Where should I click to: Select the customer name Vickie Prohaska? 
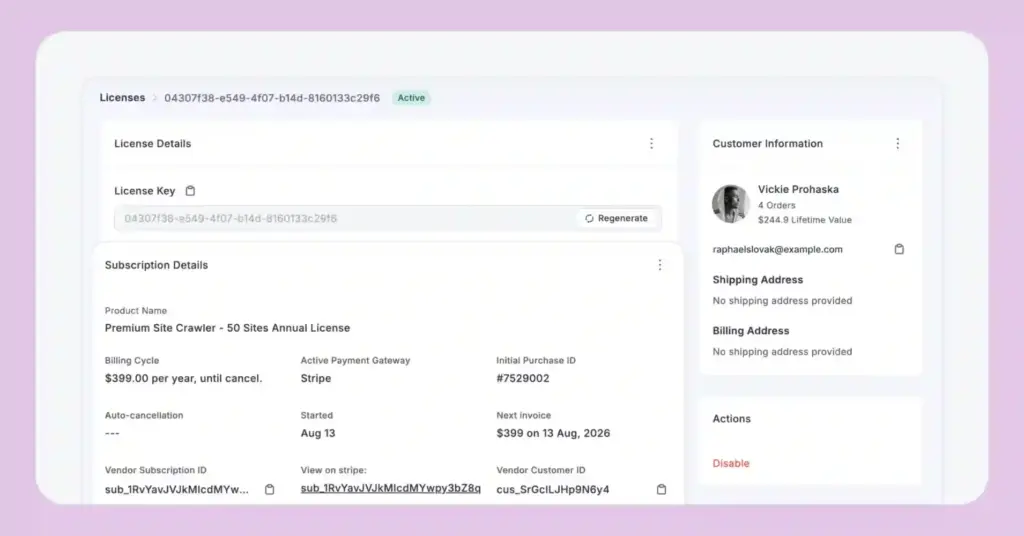pyautogui.click(x=798, y=189)
